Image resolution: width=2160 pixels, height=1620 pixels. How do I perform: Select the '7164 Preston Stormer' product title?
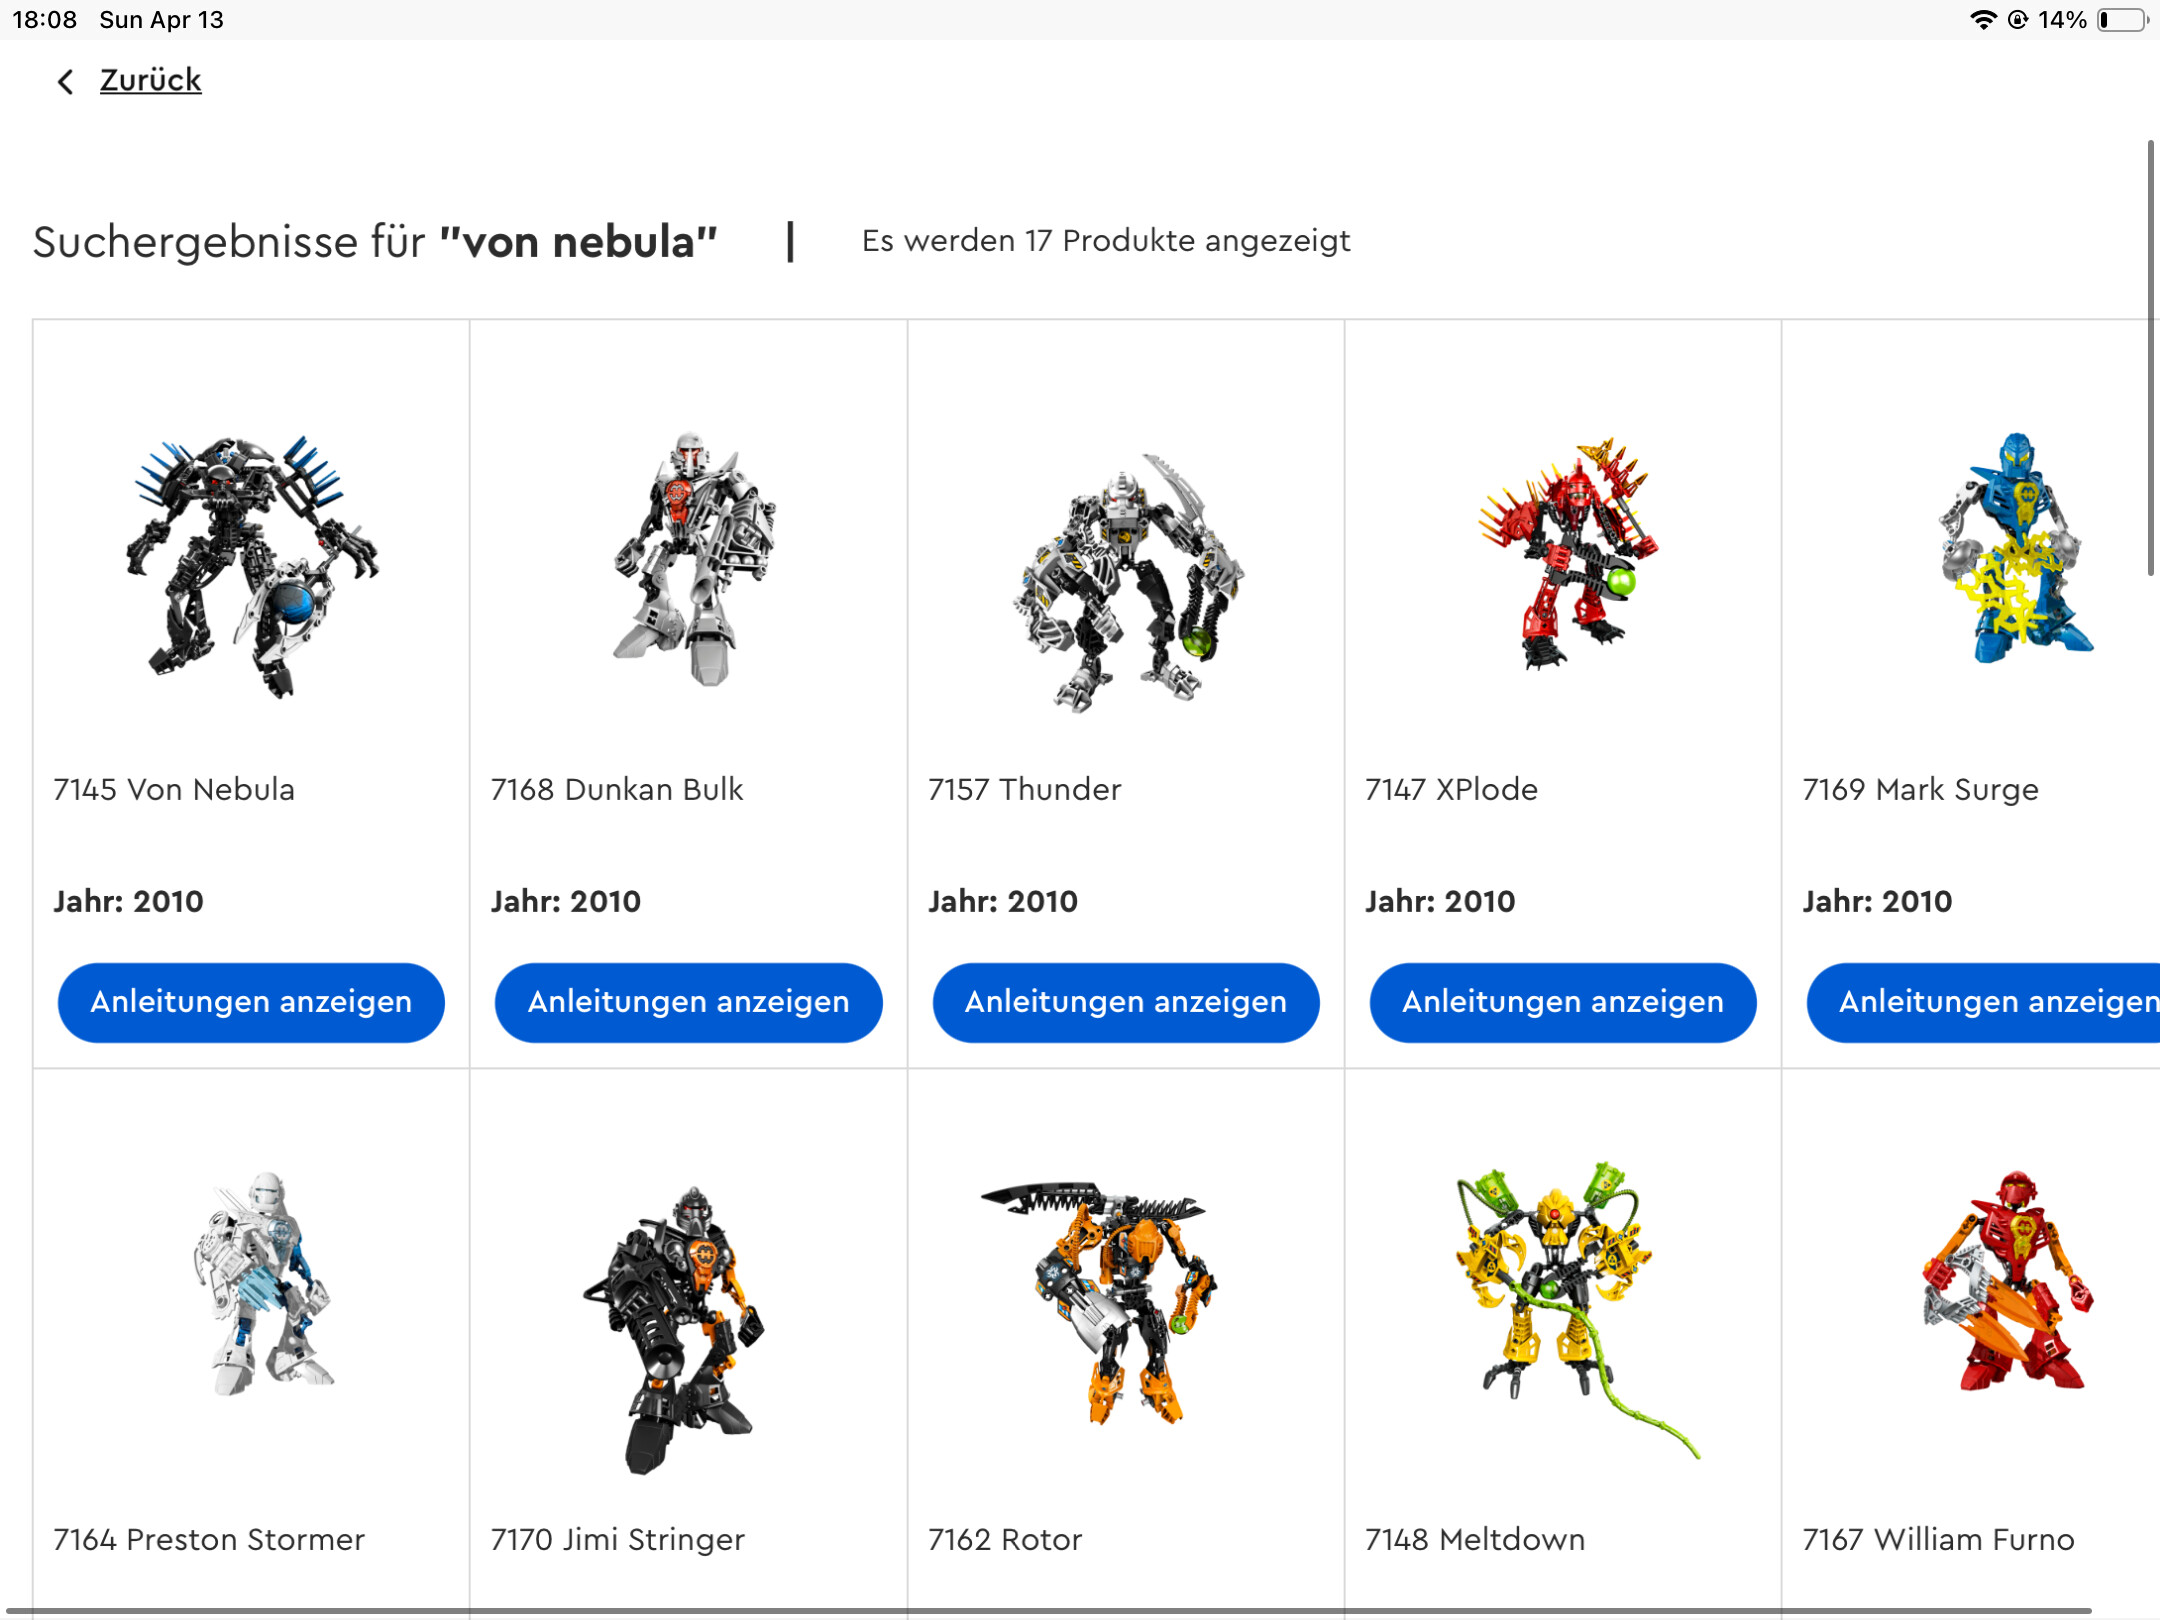(x=209, y=1540)
